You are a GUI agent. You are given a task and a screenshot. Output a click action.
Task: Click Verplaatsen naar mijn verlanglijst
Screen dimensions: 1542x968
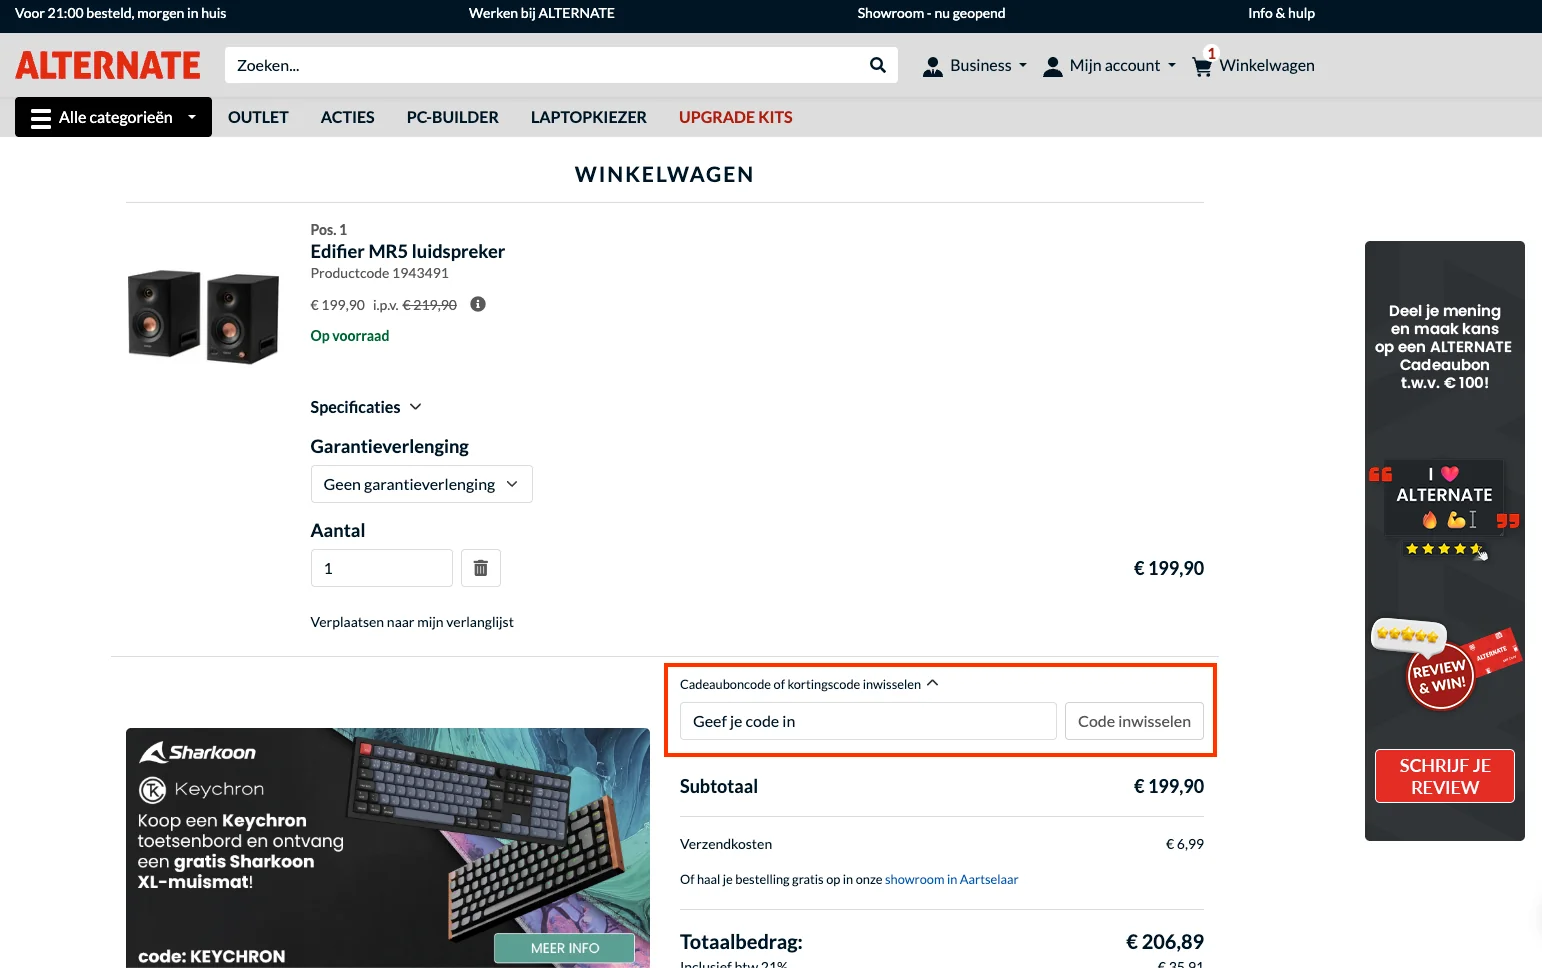(x=411, y=621)
